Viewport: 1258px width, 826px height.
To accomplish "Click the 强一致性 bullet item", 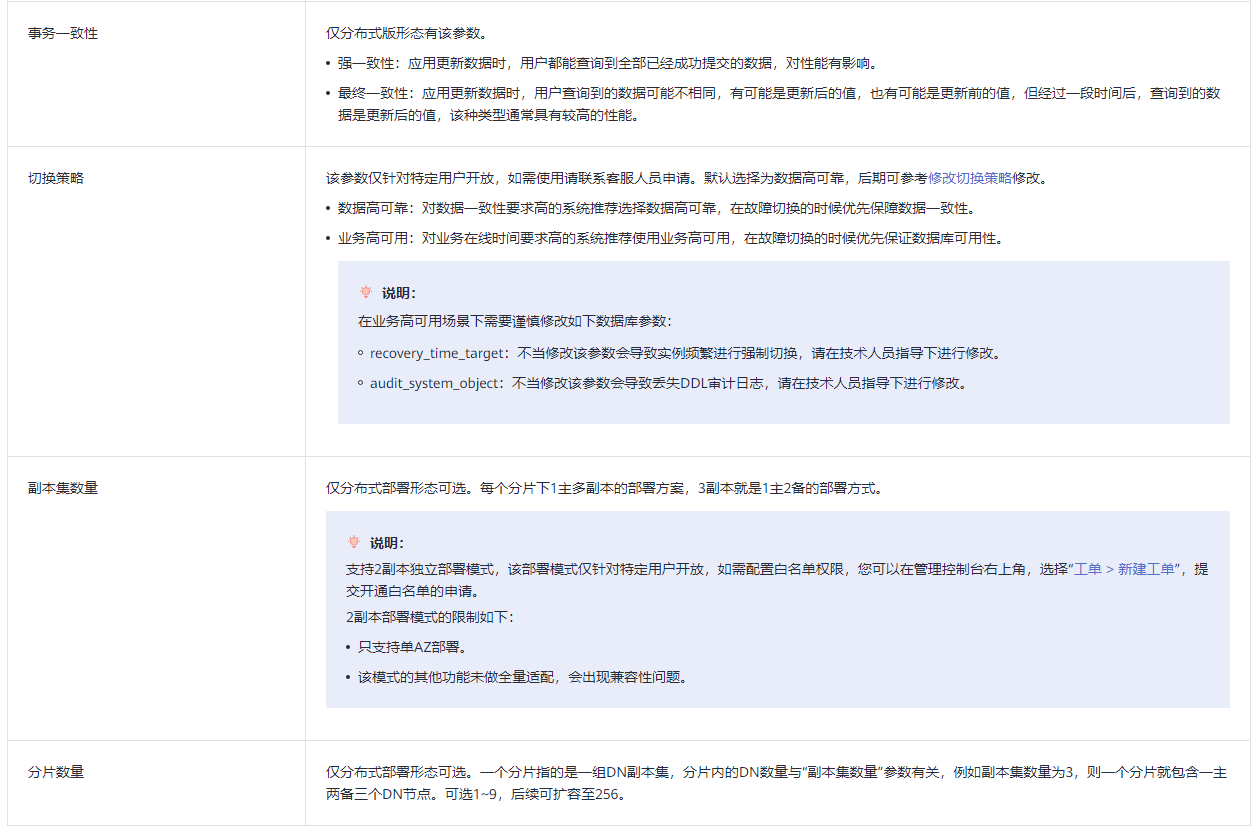I will click(607, 63).
